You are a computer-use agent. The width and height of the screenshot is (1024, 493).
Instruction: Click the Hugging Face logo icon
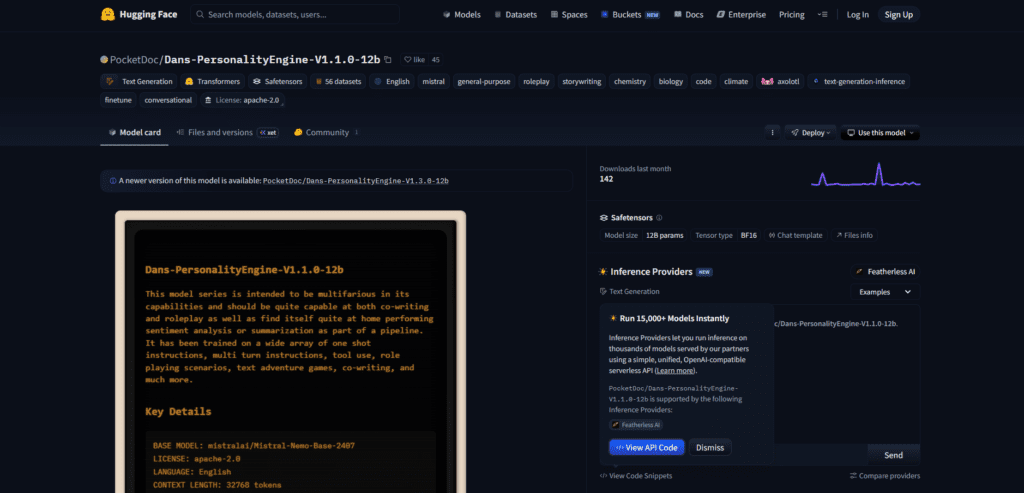coord(108,14)
